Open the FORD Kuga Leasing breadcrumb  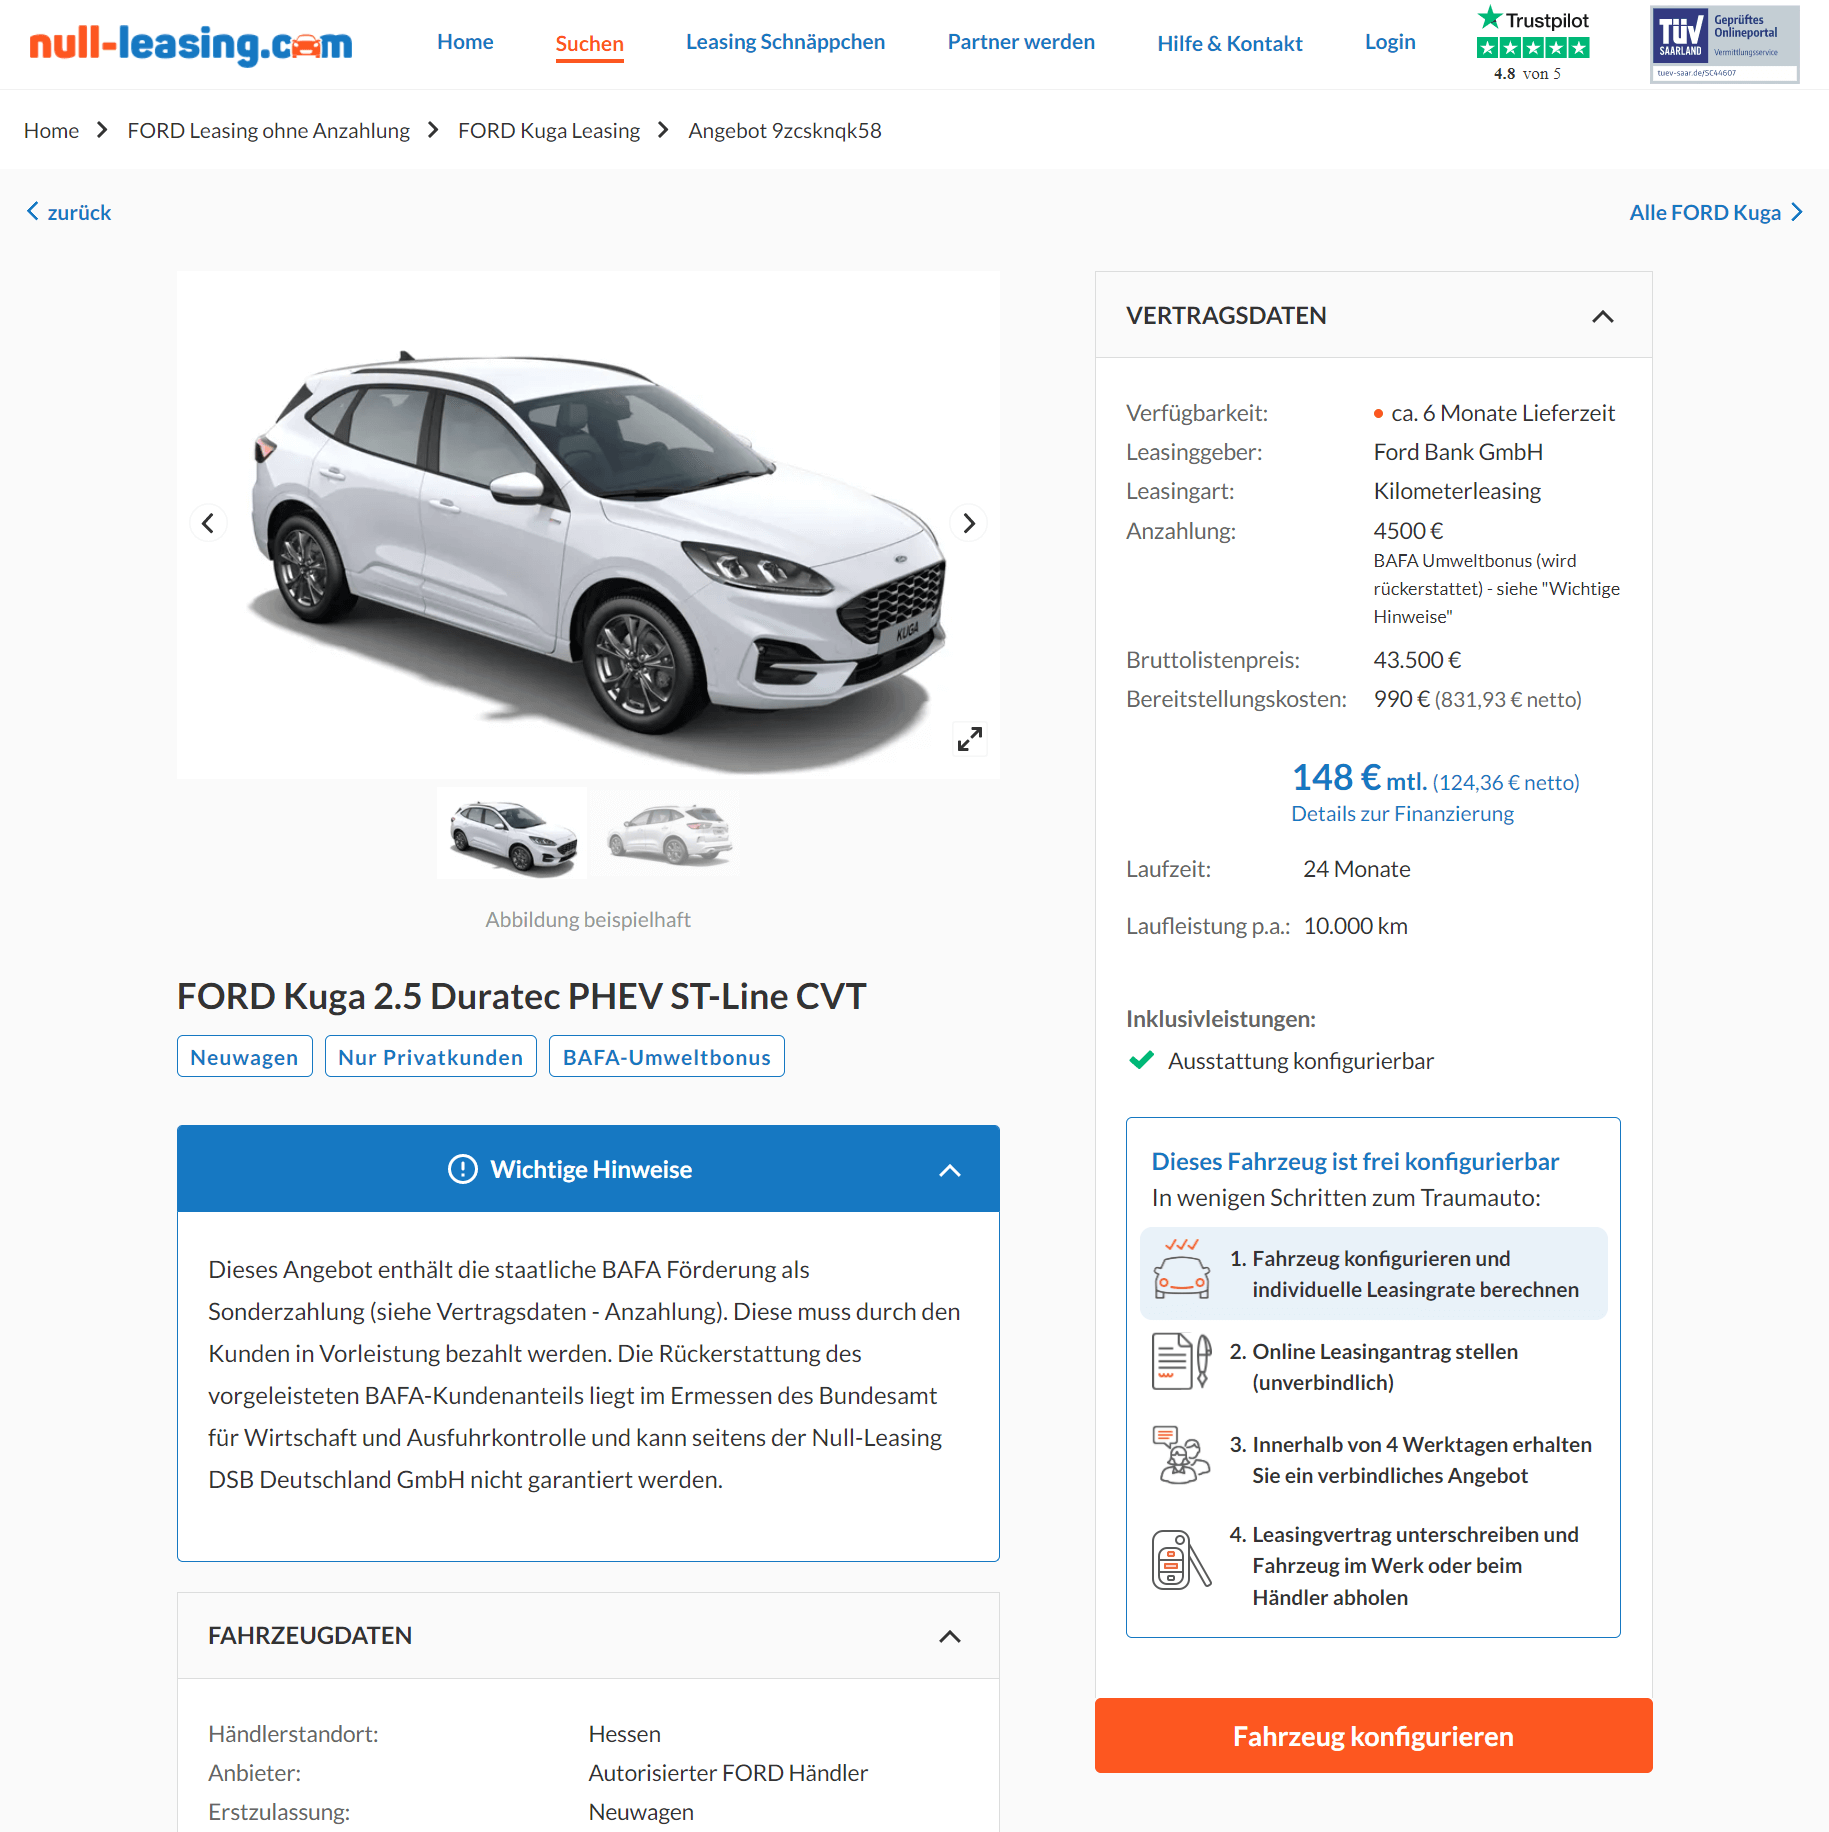[548, 131]
